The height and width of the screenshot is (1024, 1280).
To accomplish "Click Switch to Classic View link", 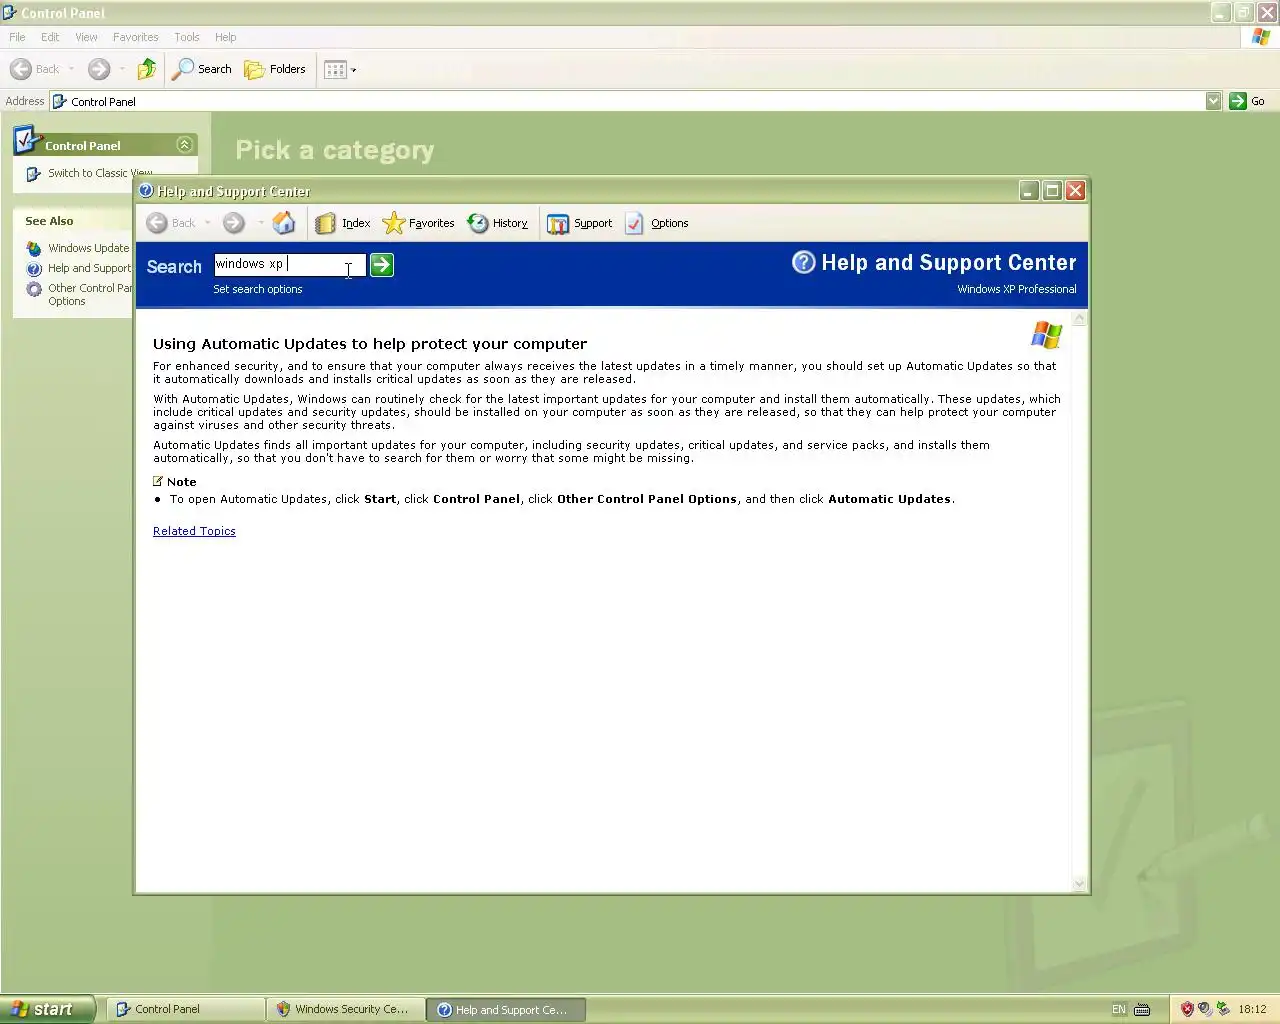I will pyautogui.click(x=100, y=173).
